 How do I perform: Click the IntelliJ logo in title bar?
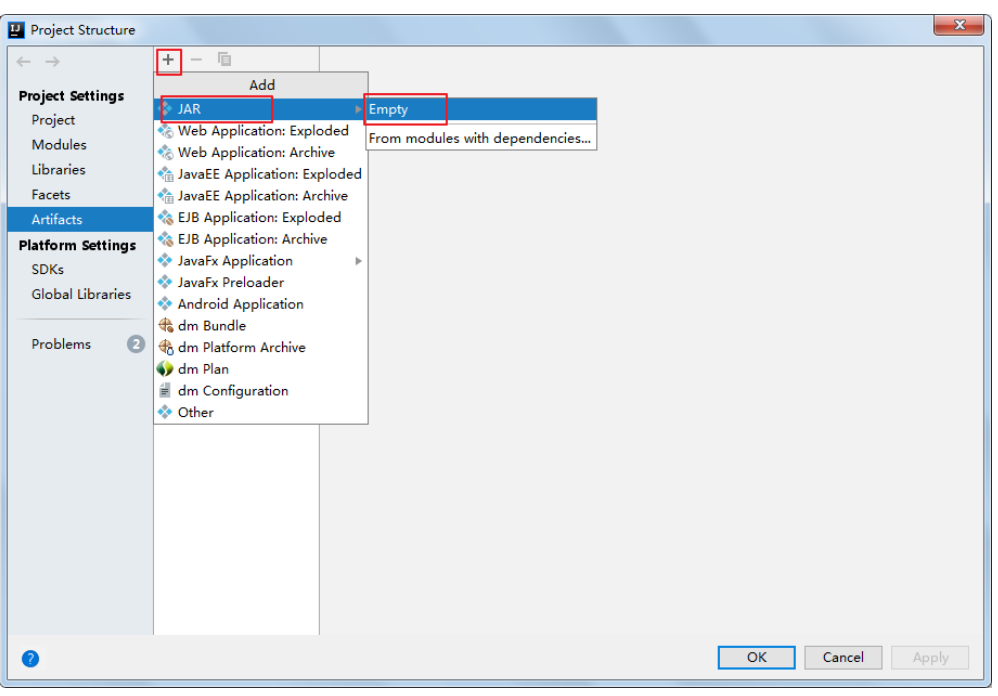(x=16, y=30)
